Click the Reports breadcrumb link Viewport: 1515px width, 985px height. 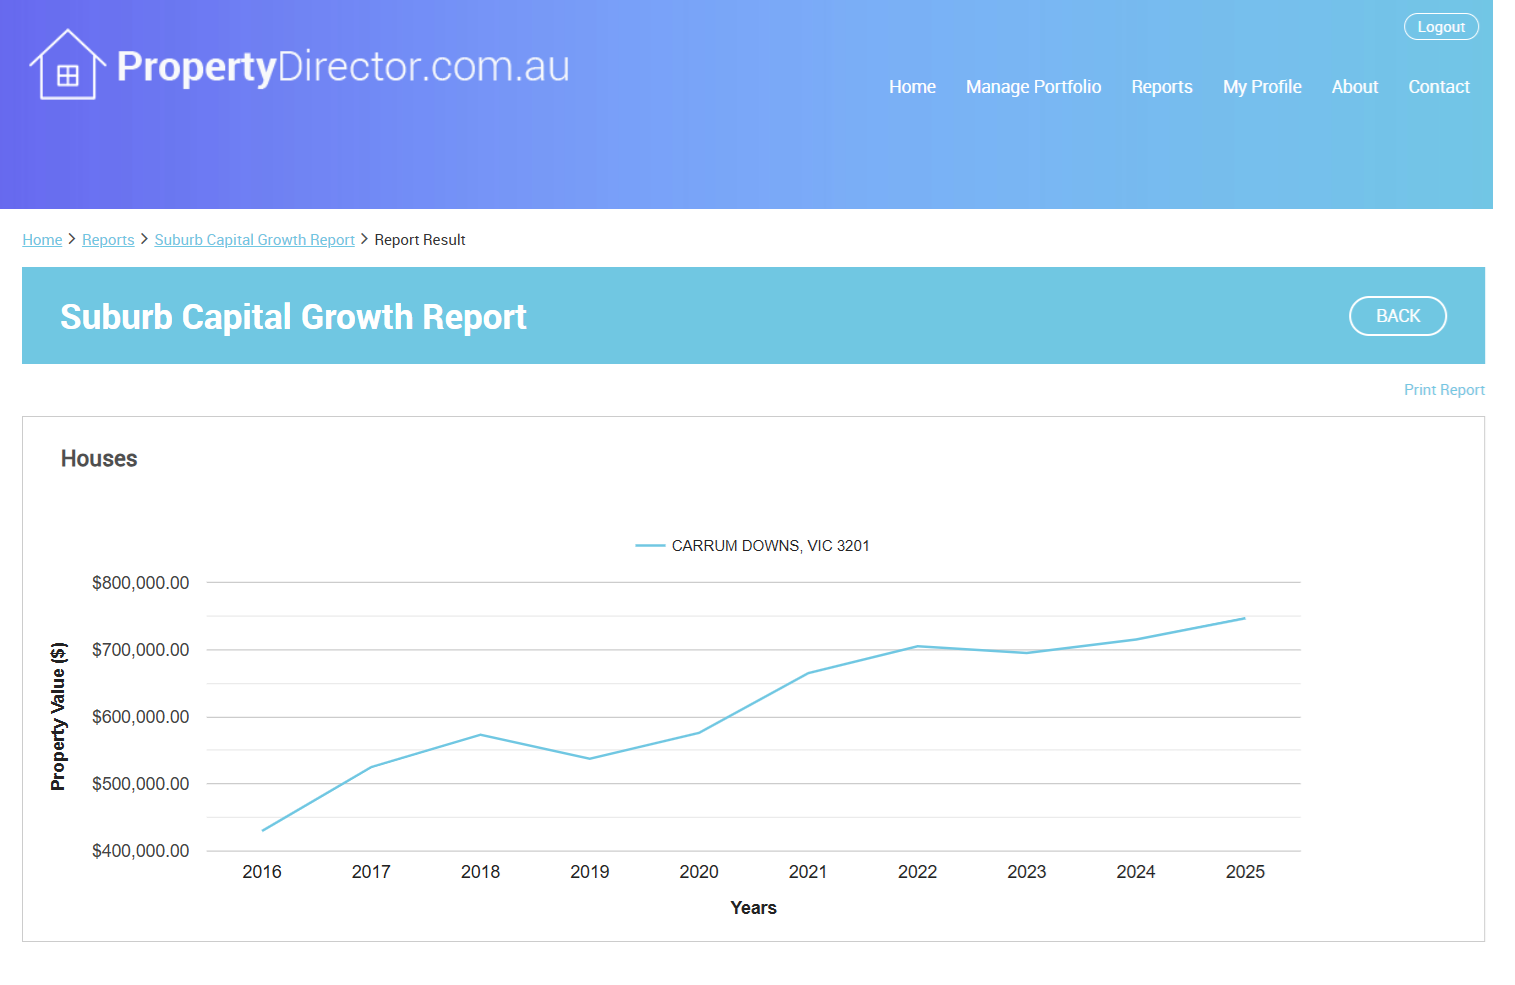click(108, 240)
